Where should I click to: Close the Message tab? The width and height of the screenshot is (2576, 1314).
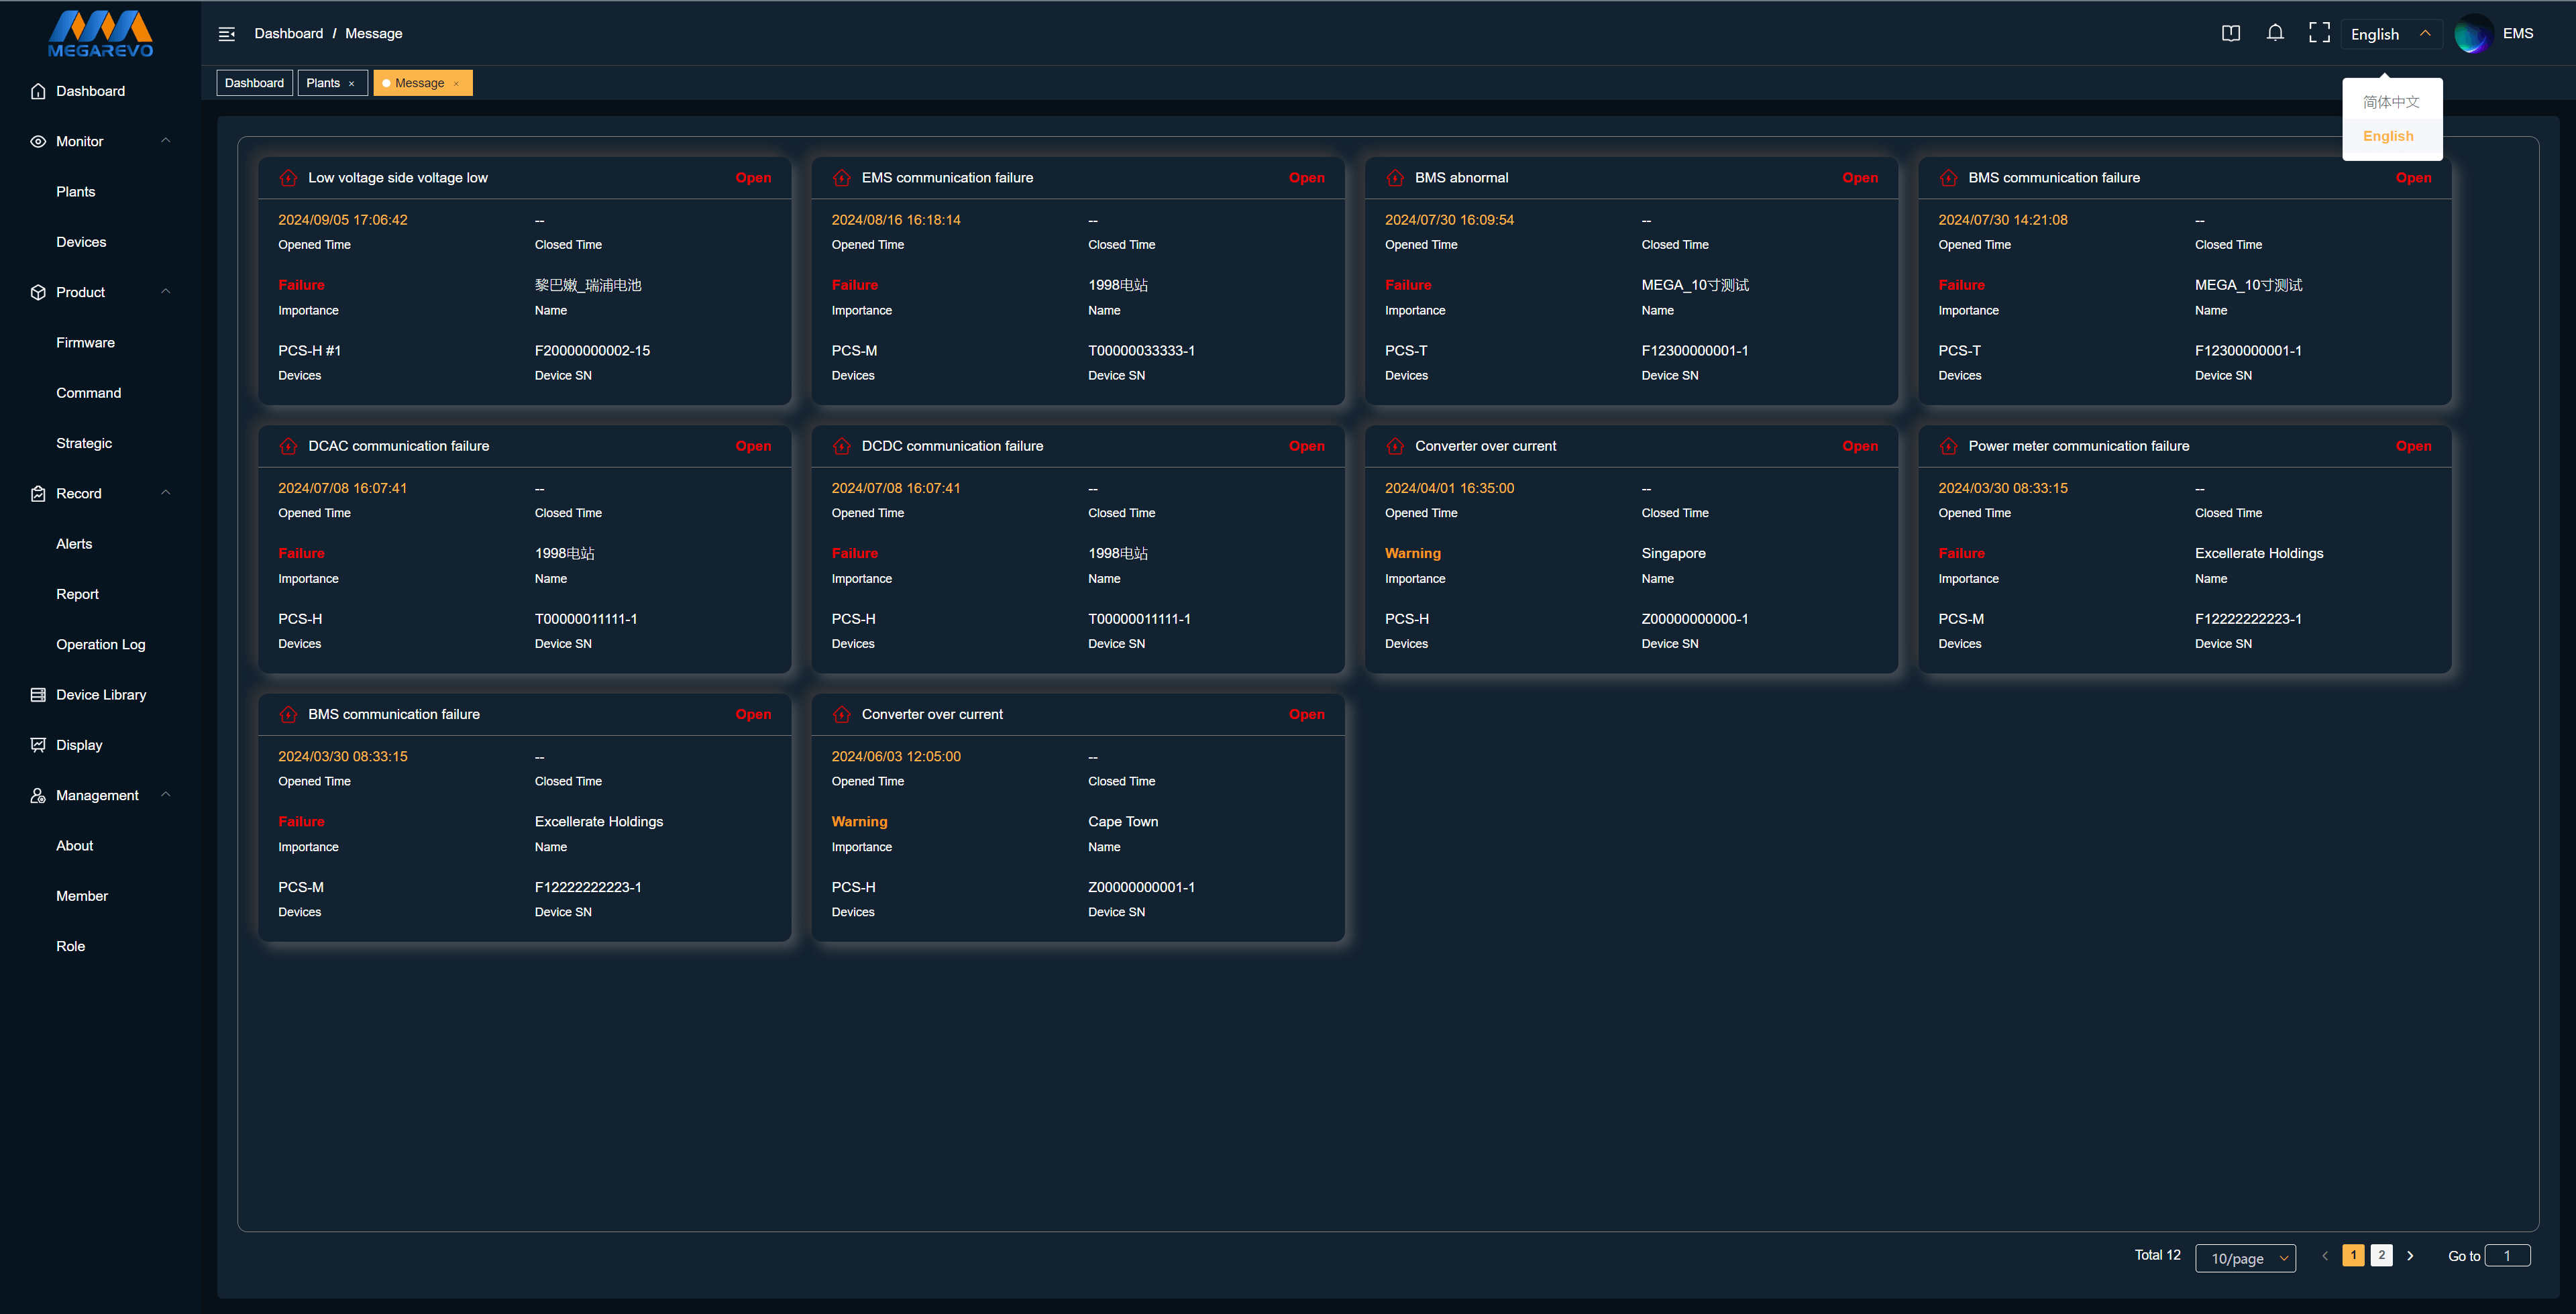coord(456,84)
